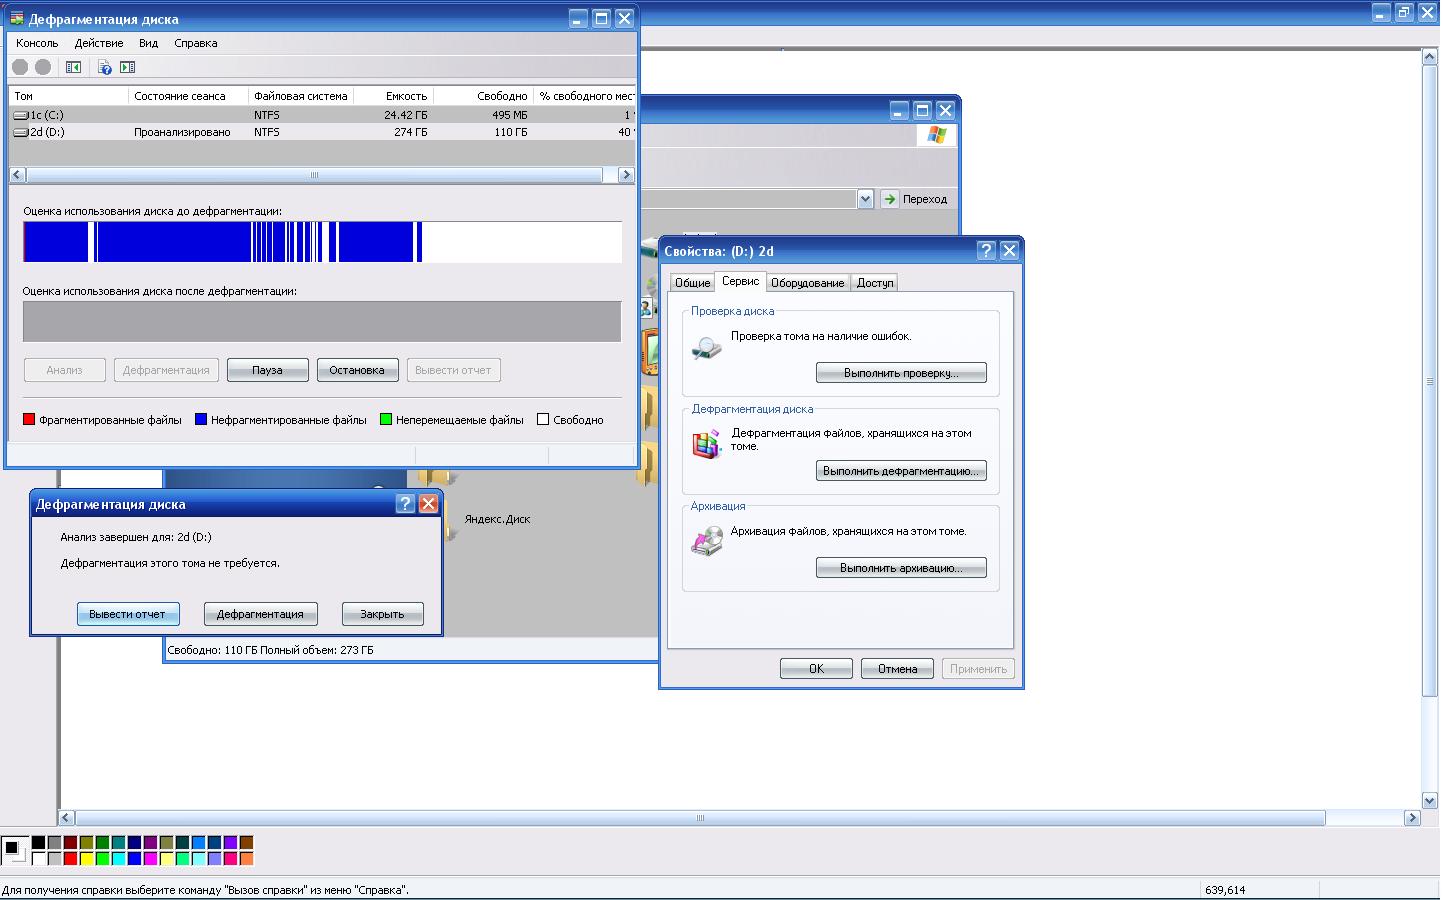1442x900 pixels.
Task: Open help via the toolbar question-mark icon
Action: tap(104, 67)
